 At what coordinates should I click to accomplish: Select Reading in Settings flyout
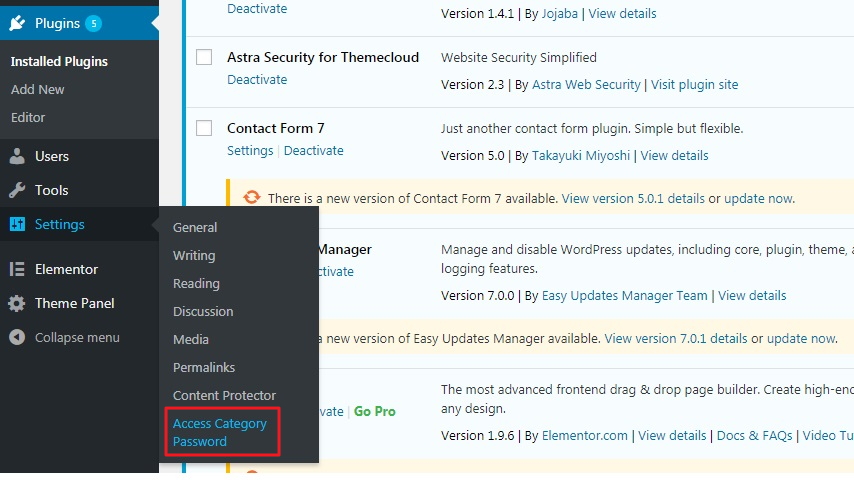[x=196, y=283]
